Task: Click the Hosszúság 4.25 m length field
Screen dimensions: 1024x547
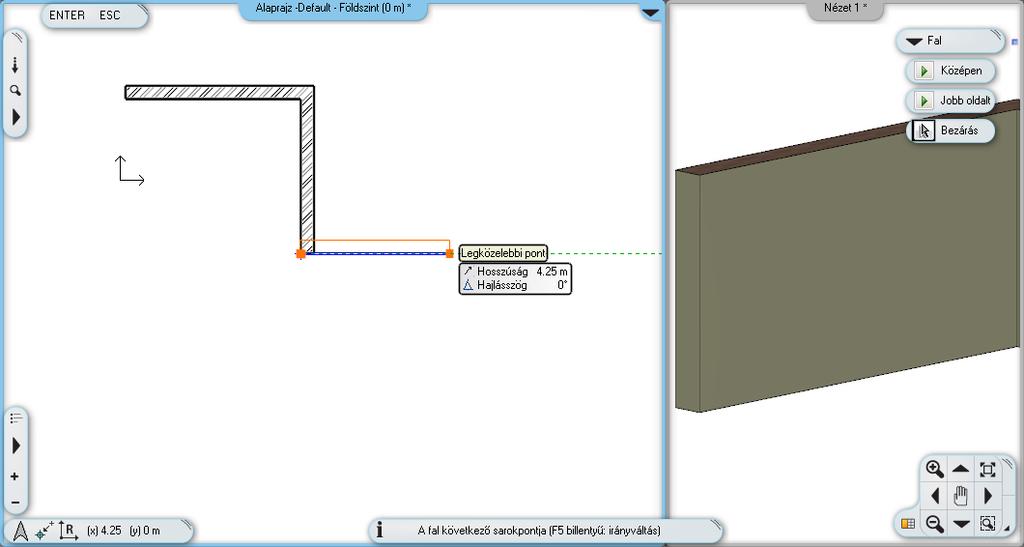Action: (x=515, y=272)
